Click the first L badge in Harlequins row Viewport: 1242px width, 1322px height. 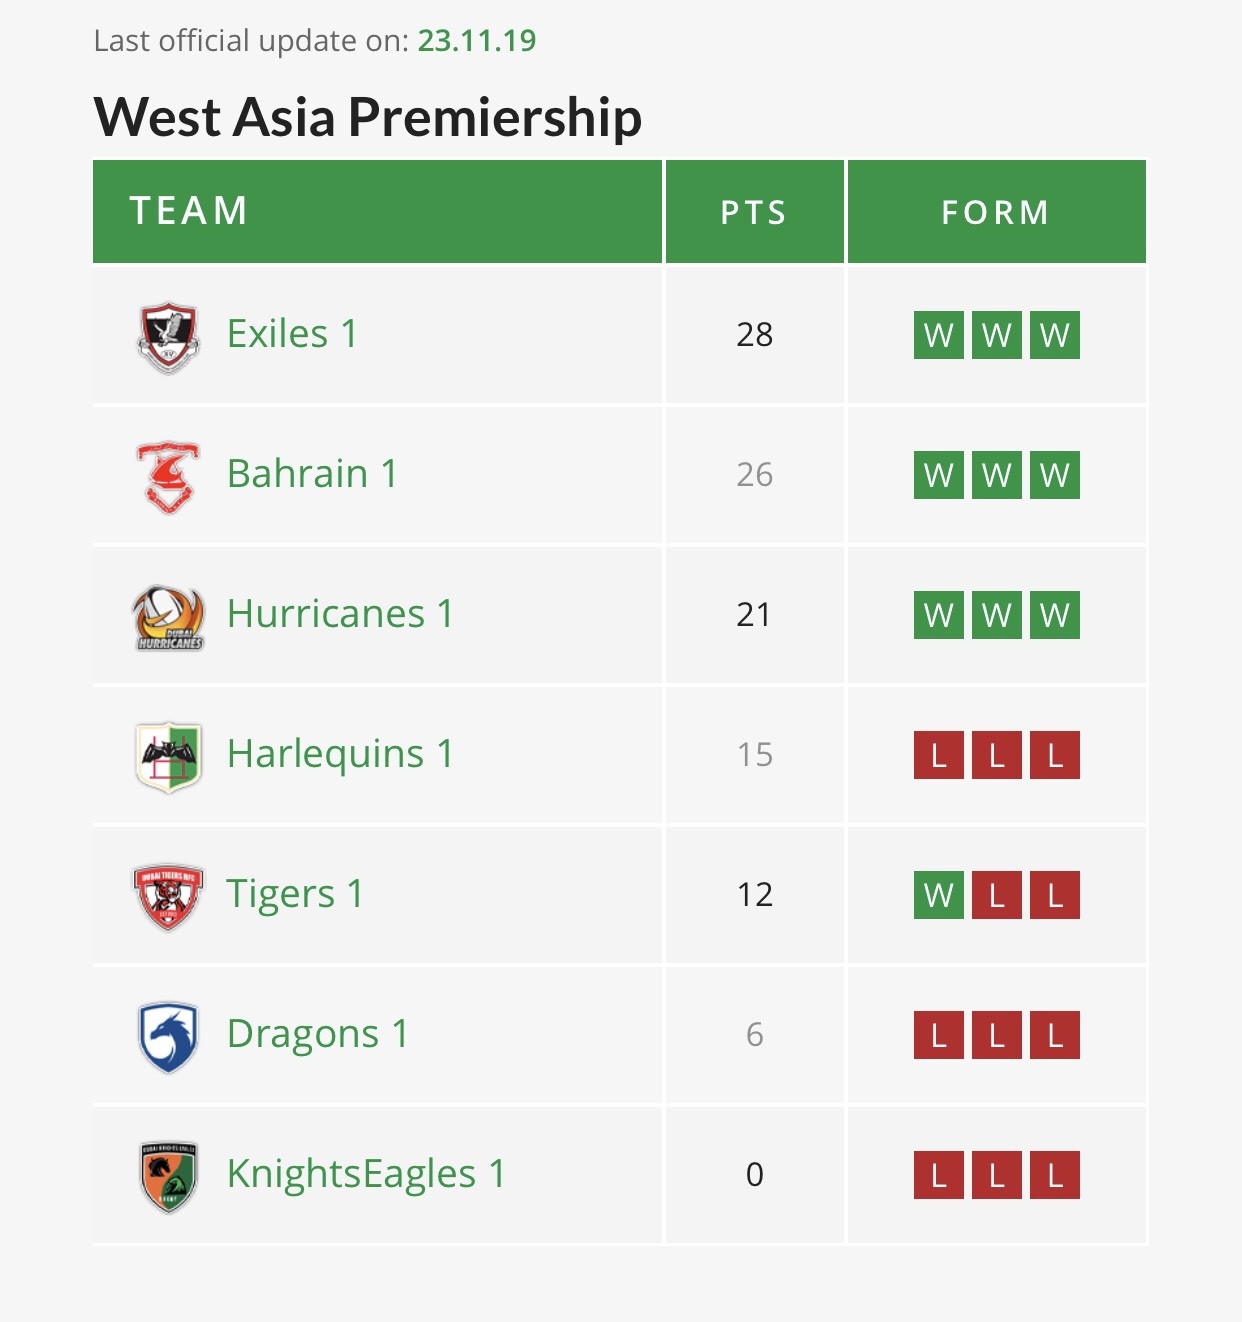click(939, 755)
